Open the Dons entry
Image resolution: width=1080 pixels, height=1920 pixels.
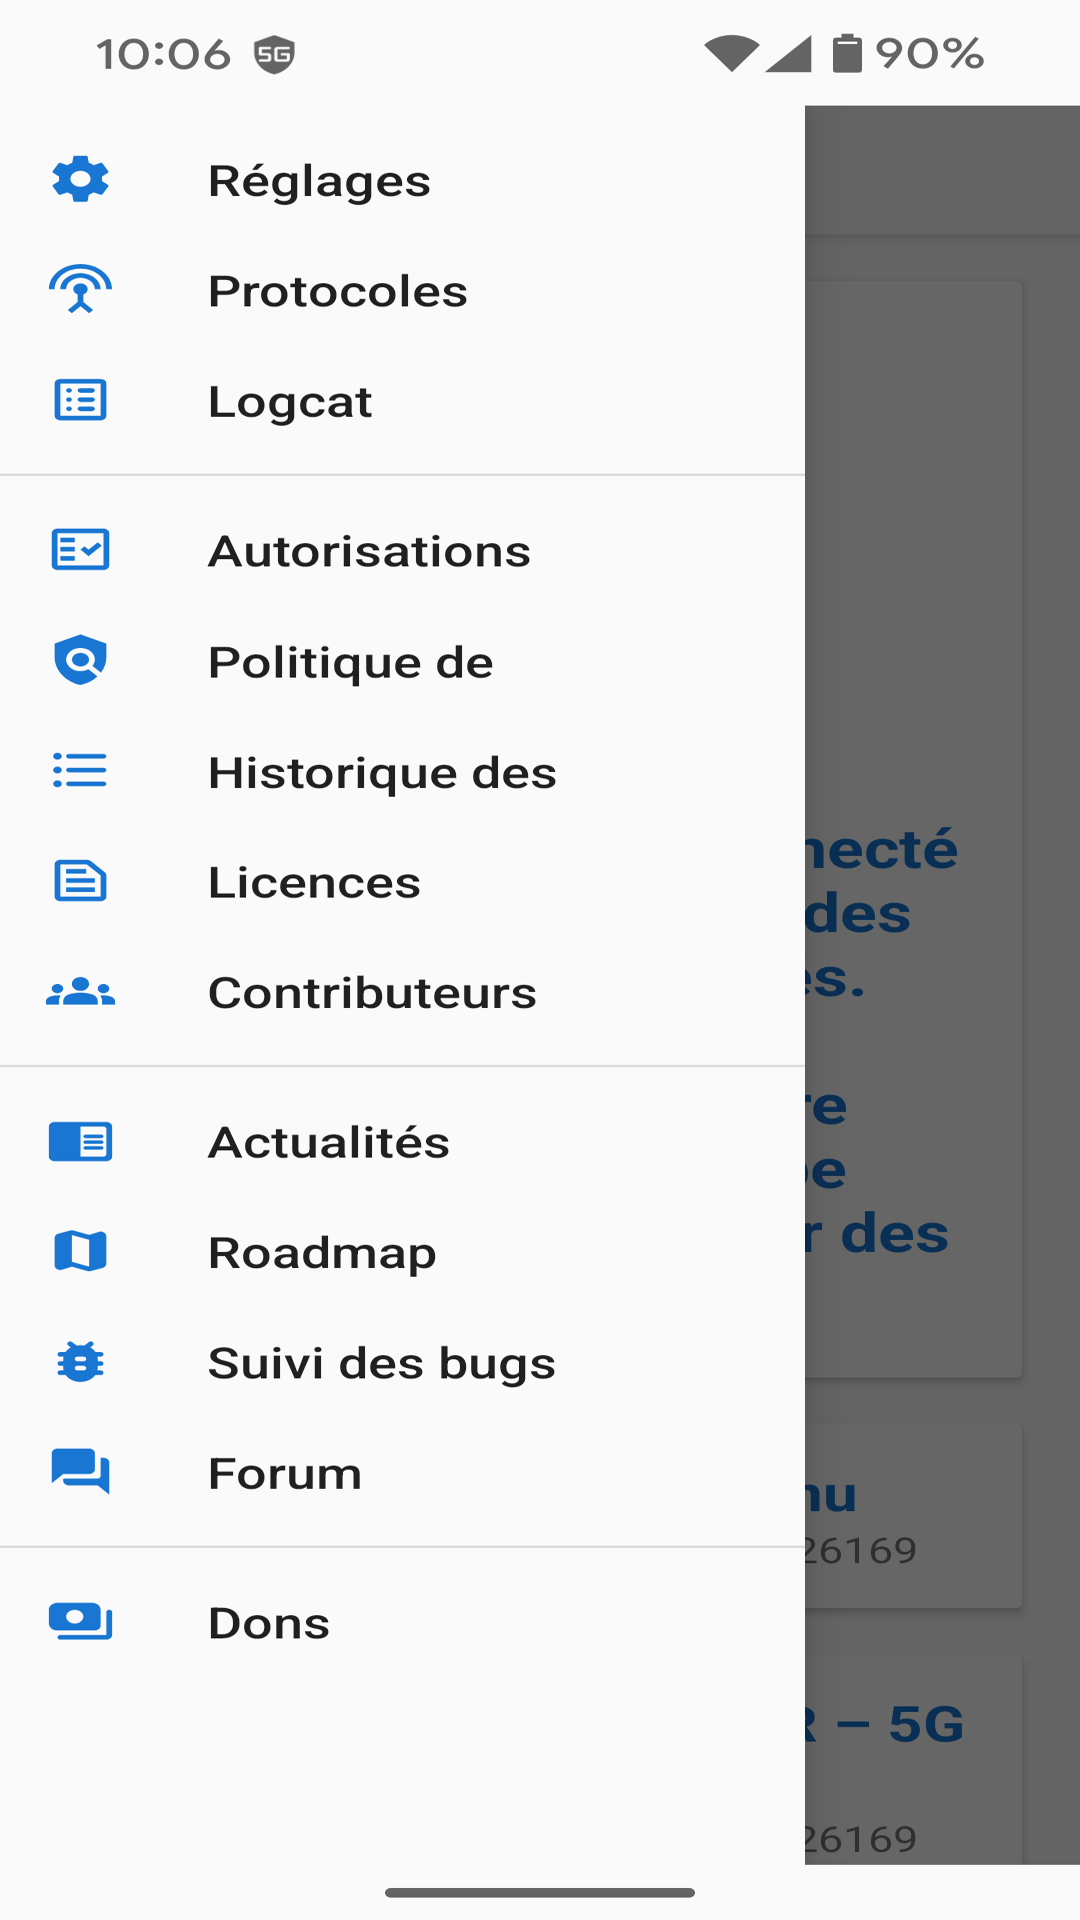(x=268, y=1623)
